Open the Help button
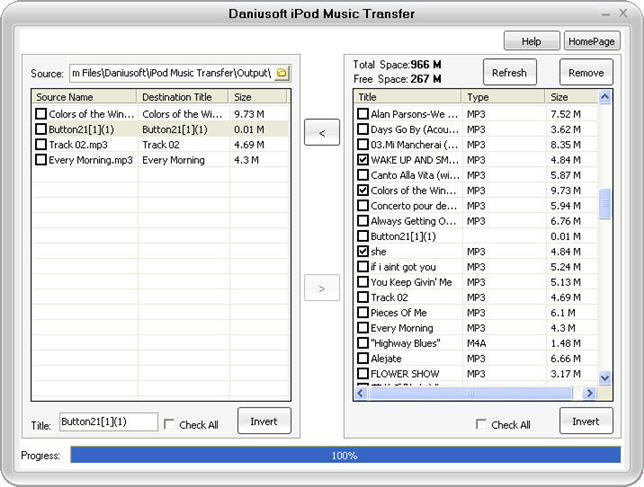The image size is (644, 487). (531, 41)
